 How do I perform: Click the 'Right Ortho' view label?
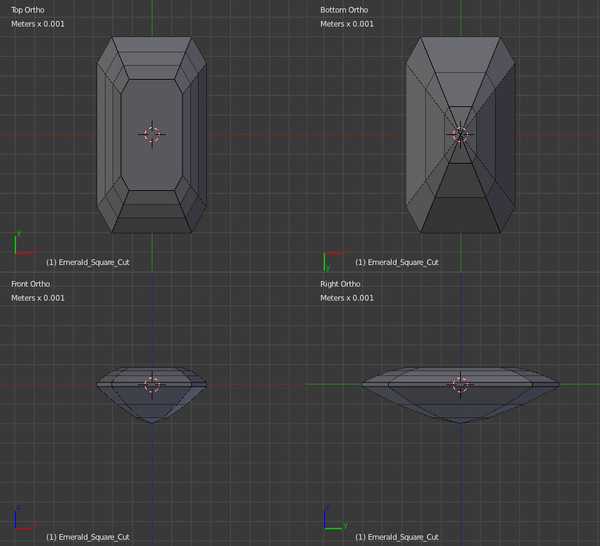coord(340,284)
